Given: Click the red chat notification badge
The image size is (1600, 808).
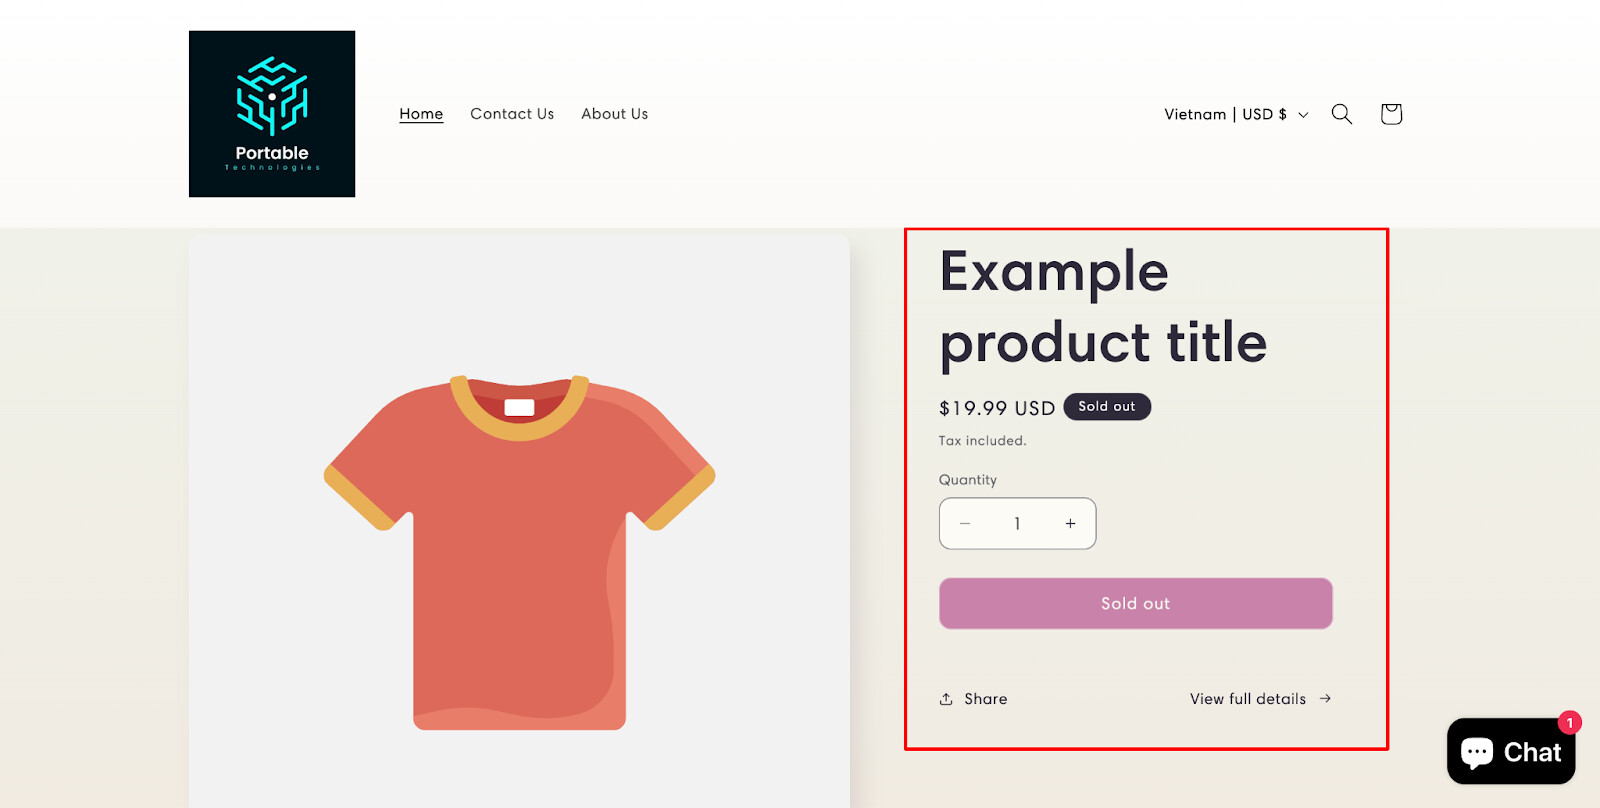Looking at the screenshot, I should (x=1569, y=722).
